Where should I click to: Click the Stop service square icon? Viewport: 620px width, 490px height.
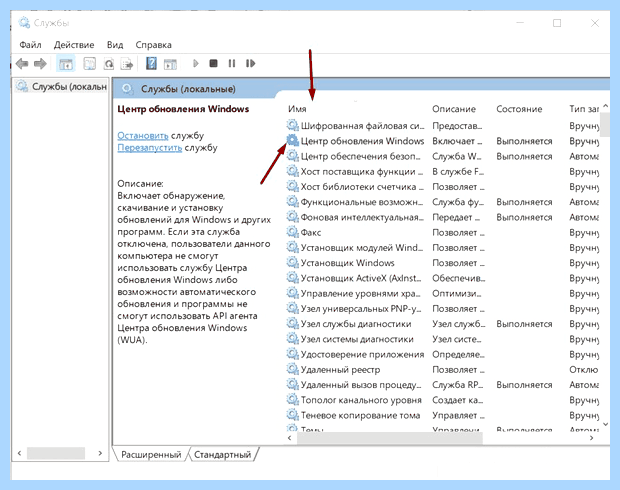coord(214,63)
